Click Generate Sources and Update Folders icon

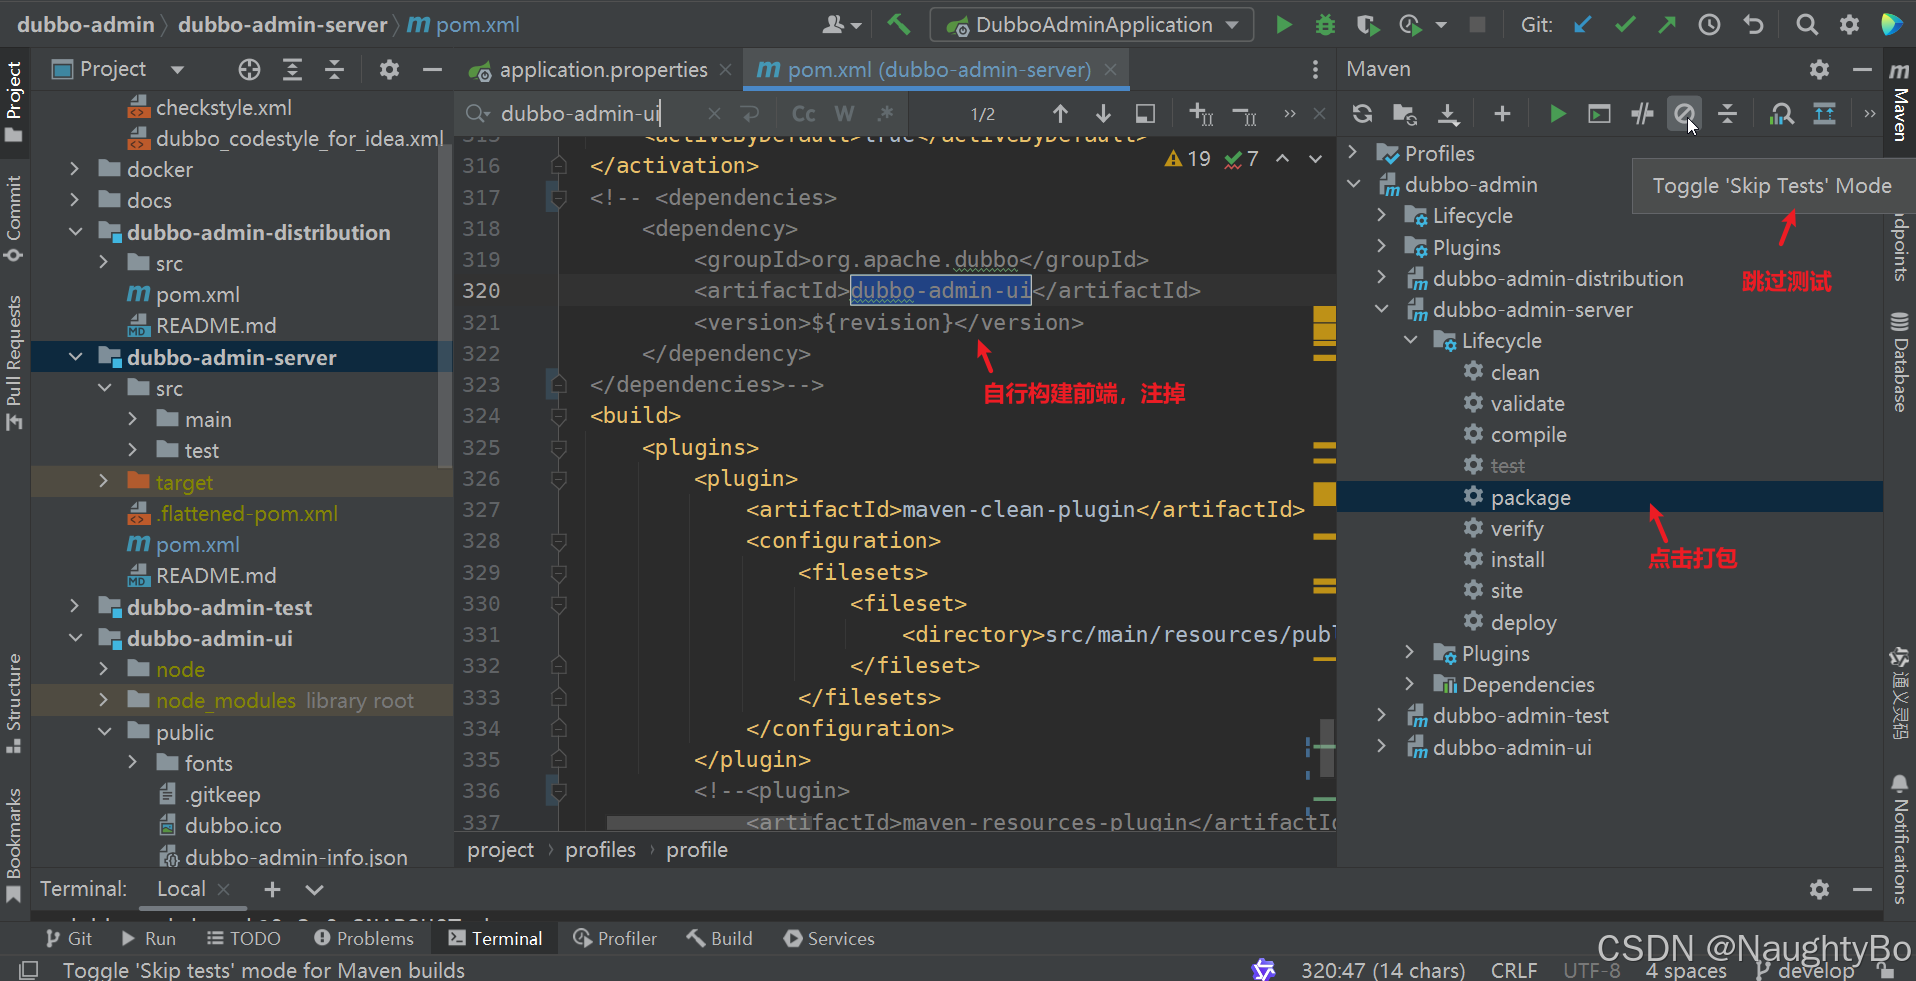coord(1405,114)
